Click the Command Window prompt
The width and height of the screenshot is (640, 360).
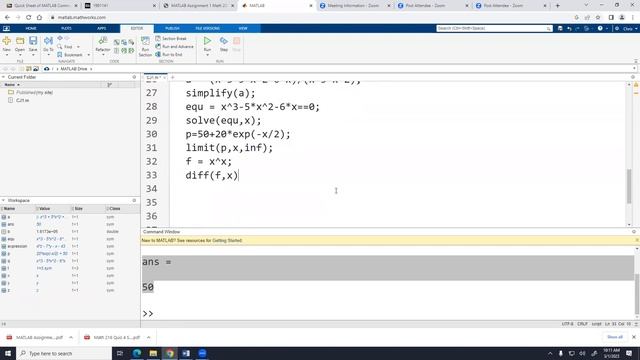tap(148, 313)
